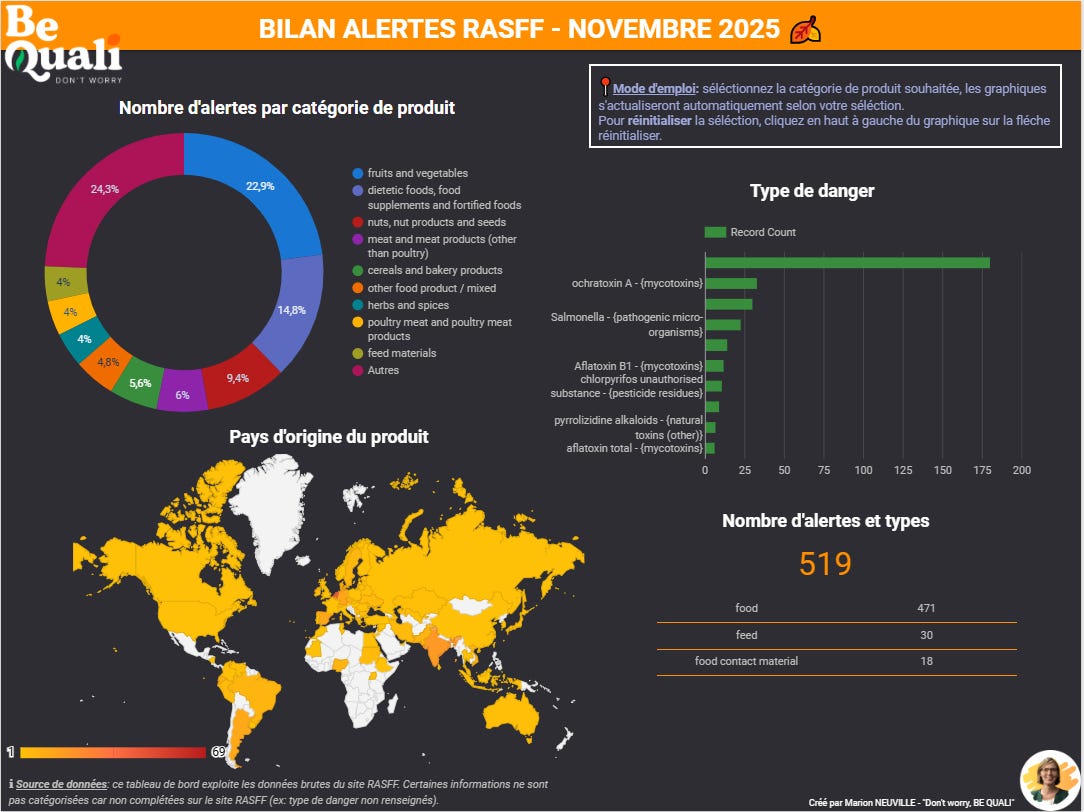Select the dietetic foods legend dot
This screenshot has height=812, width=1084.
(357, 190)
